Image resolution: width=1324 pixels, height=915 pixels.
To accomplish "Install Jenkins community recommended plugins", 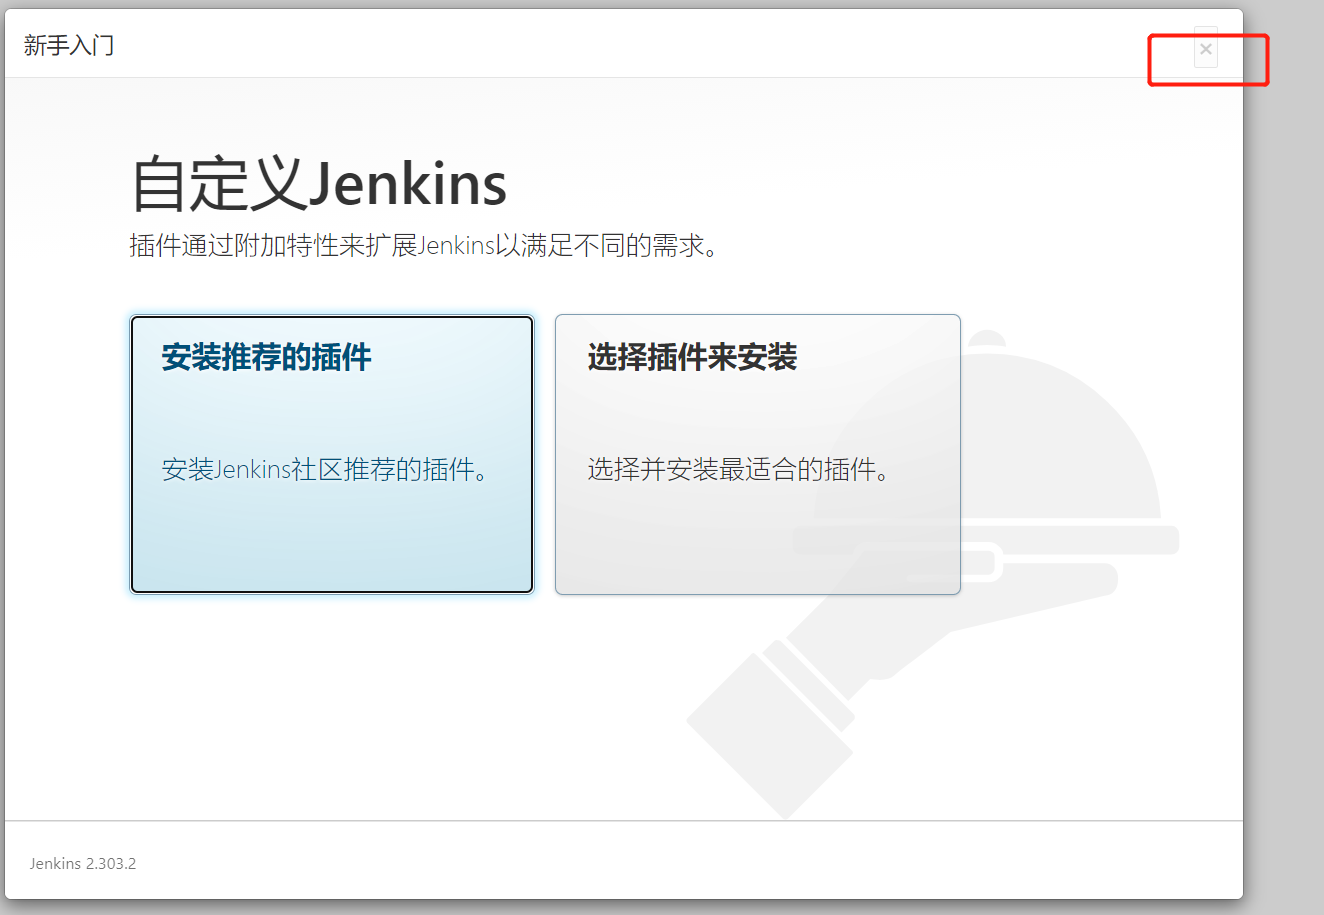I will tap(331, 455).
